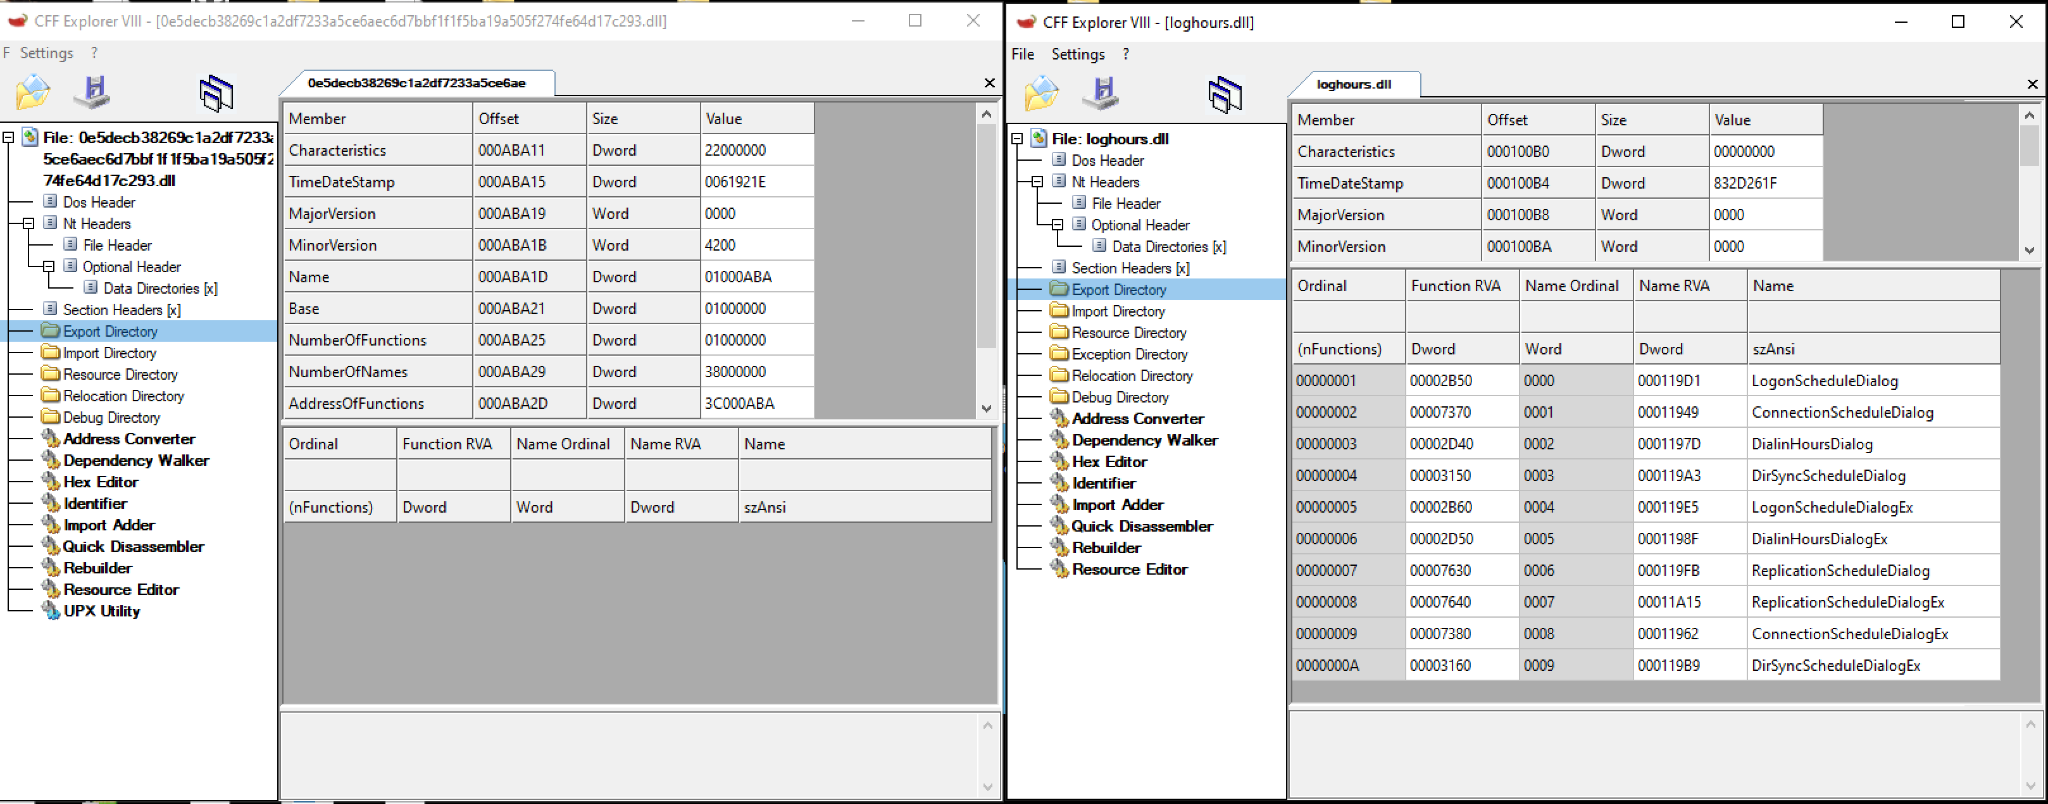This screenshot has width=2048, height=804.
Task: Select the 0e5decb38269c1a2df7233a5ce6ae tab
Action: [417, 83]
